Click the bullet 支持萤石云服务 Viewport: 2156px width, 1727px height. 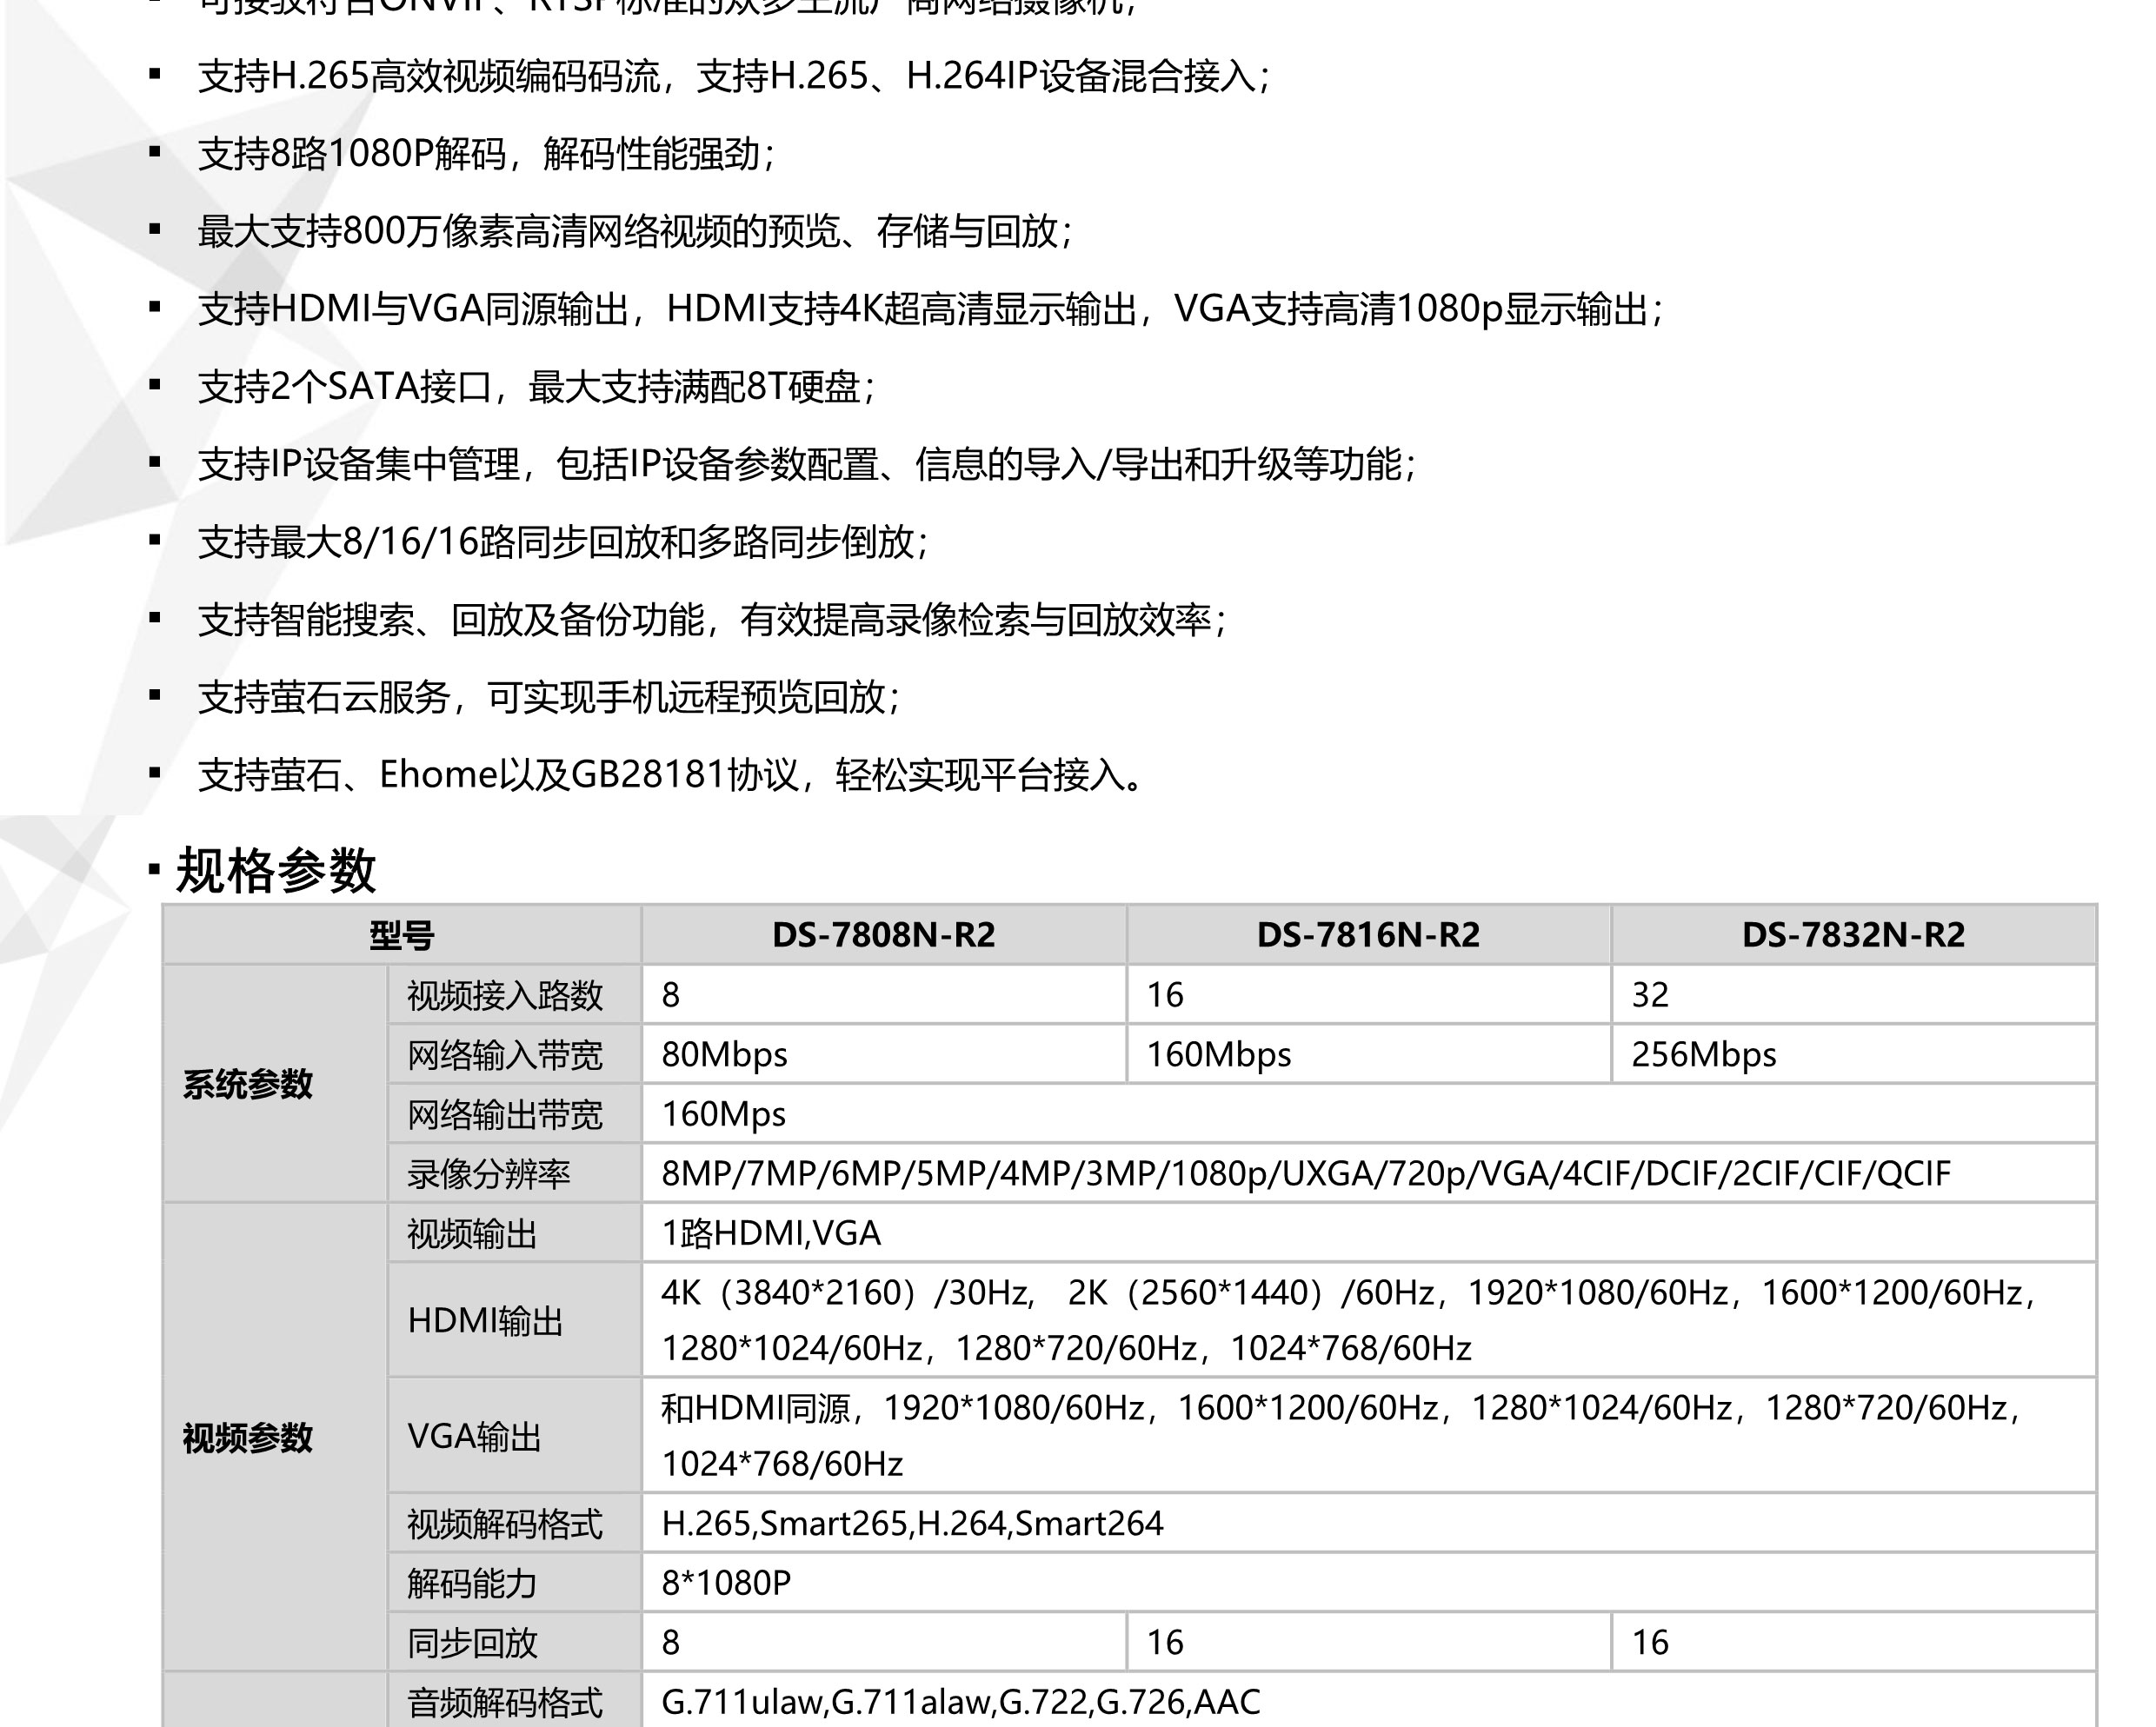click(x=549, y=698)
